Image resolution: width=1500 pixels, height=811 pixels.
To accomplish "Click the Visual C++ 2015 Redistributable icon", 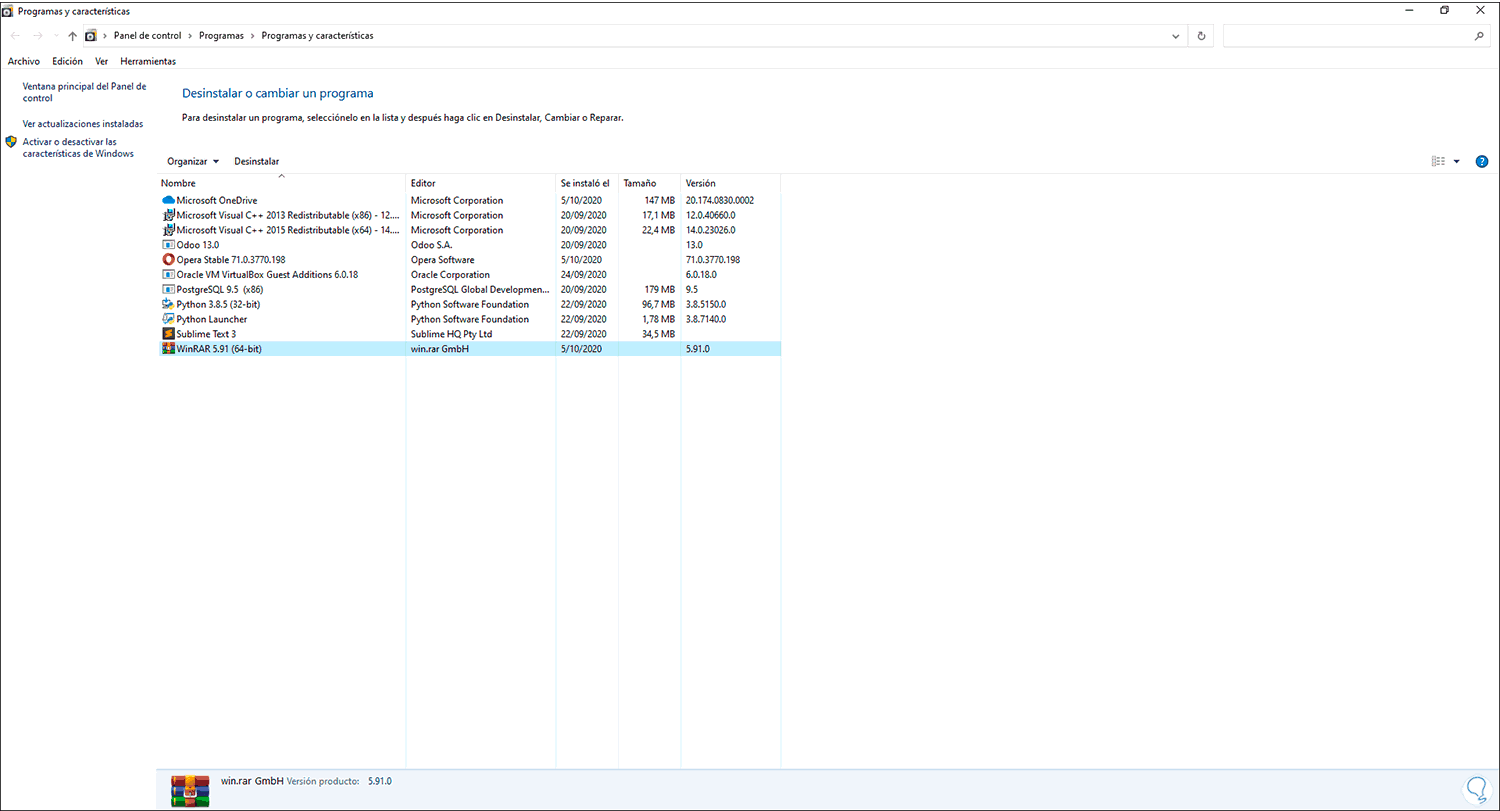I will click(168, 230).
